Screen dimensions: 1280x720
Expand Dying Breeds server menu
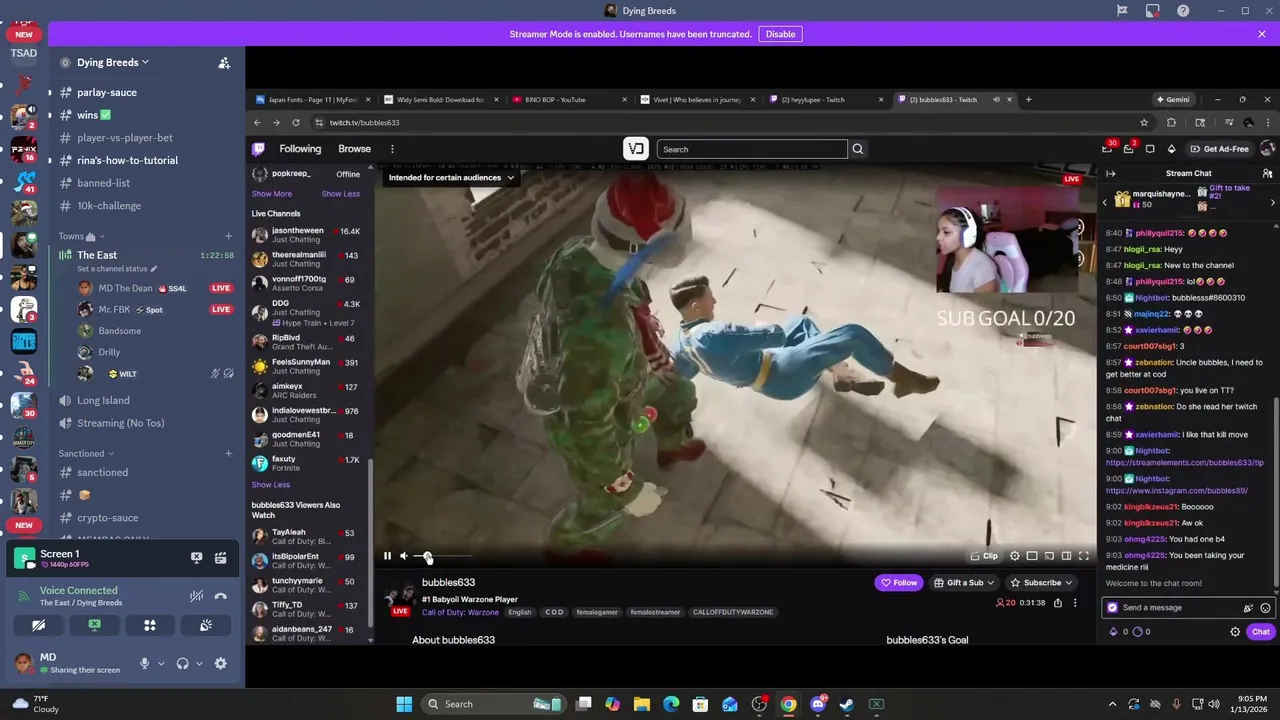click(113, 62)
